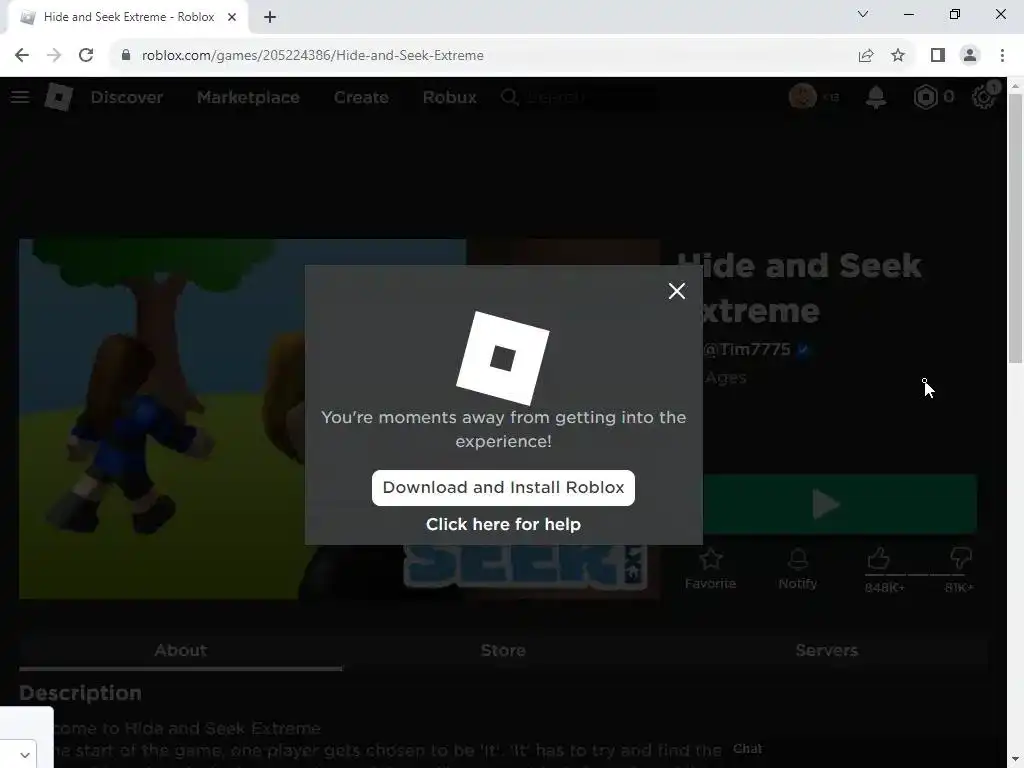The image size is (1024, 768).
Task: Share this page icon
Action: click(866, 56)
